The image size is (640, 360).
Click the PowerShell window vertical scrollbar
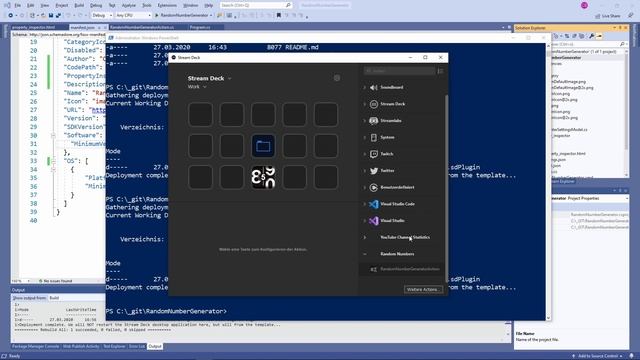coord(548,182)
